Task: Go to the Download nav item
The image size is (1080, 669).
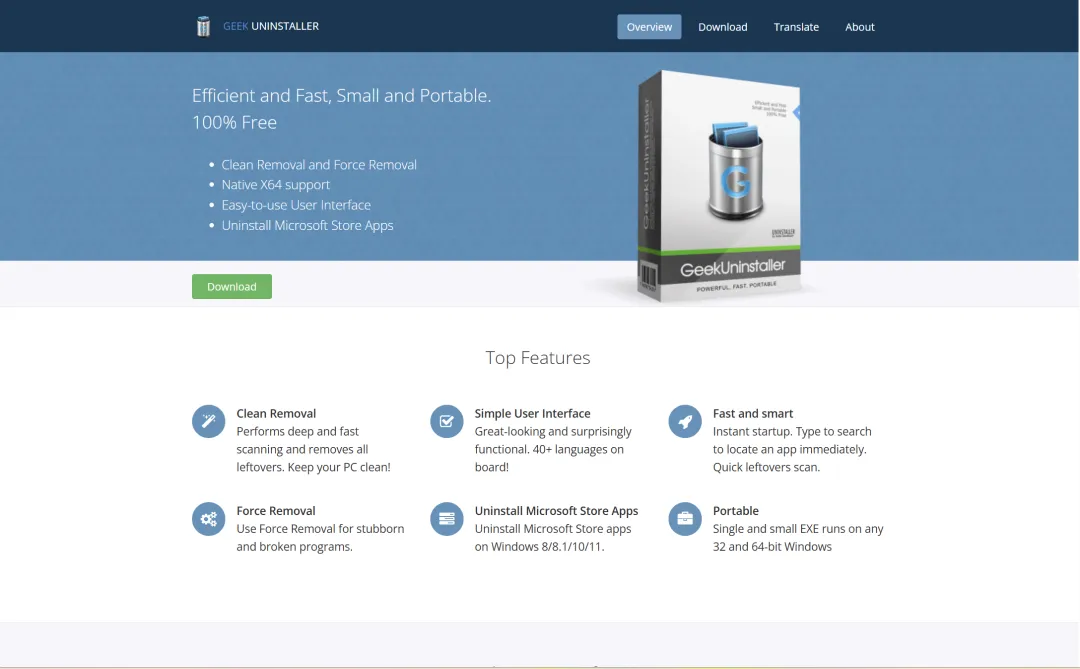Action: point(723,27)
